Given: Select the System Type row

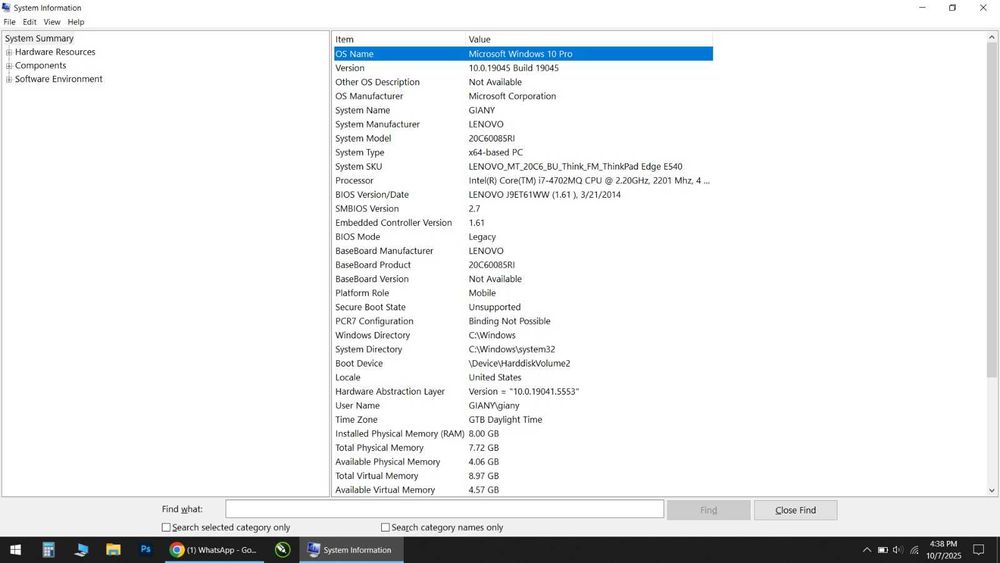Looking at the screenshot, I should coord(523,152).
